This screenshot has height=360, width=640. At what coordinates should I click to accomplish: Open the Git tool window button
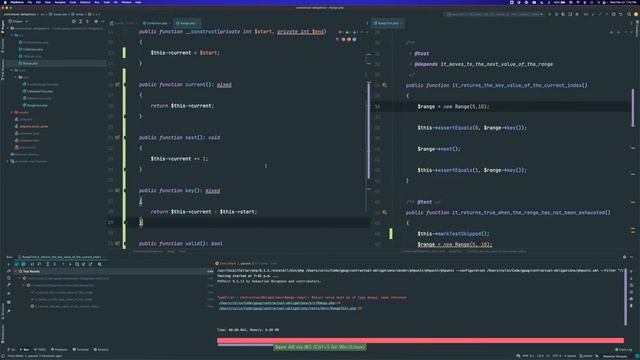[x=11, y=349]
